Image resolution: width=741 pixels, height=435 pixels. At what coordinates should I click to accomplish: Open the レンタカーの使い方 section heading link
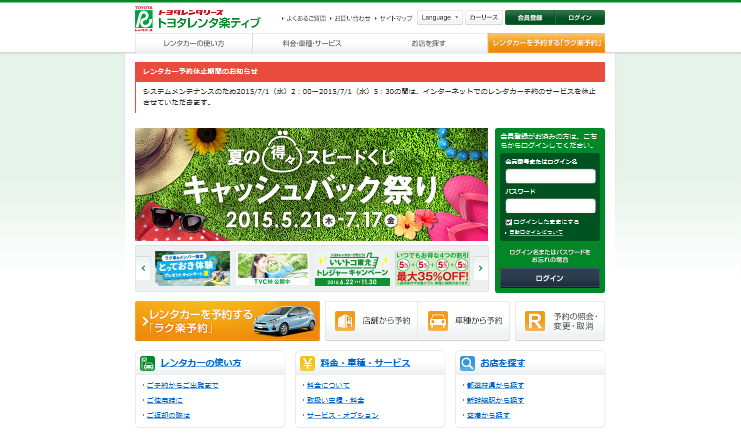[201, 363]
